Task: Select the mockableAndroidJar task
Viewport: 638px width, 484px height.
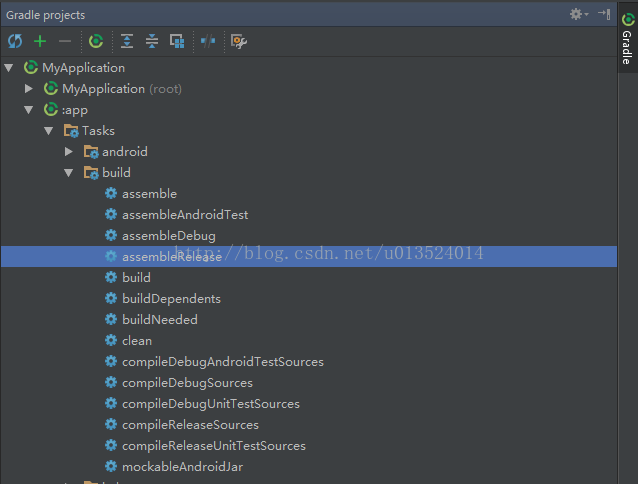Action: tap(309, 467)
